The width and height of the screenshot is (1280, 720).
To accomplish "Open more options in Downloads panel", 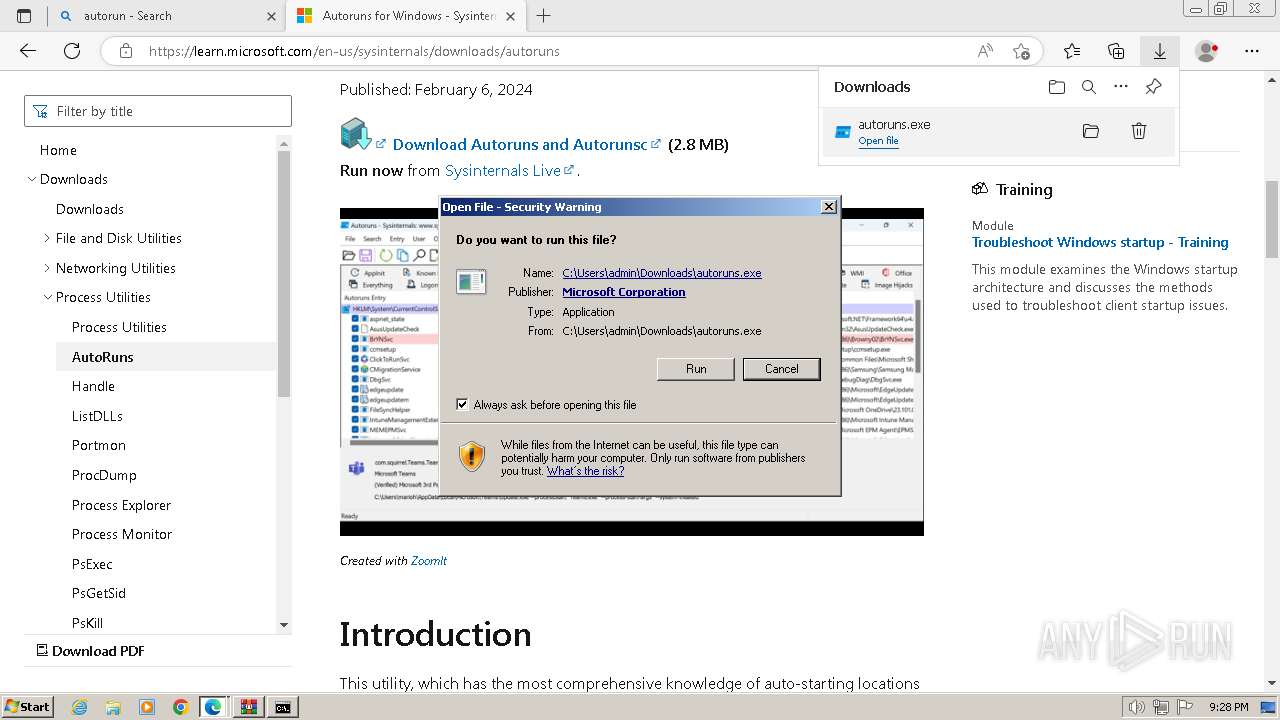I will [1121, 87].
